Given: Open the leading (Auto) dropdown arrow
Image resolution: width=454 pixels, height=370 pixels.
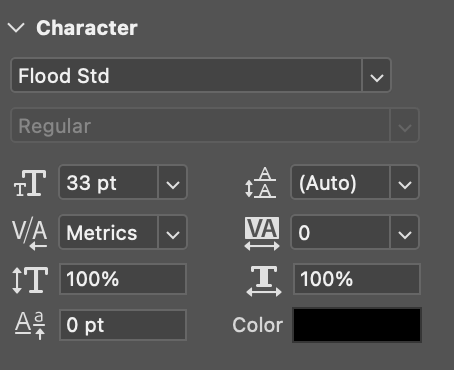Looking at the screenshot, I should click(404, 182).
